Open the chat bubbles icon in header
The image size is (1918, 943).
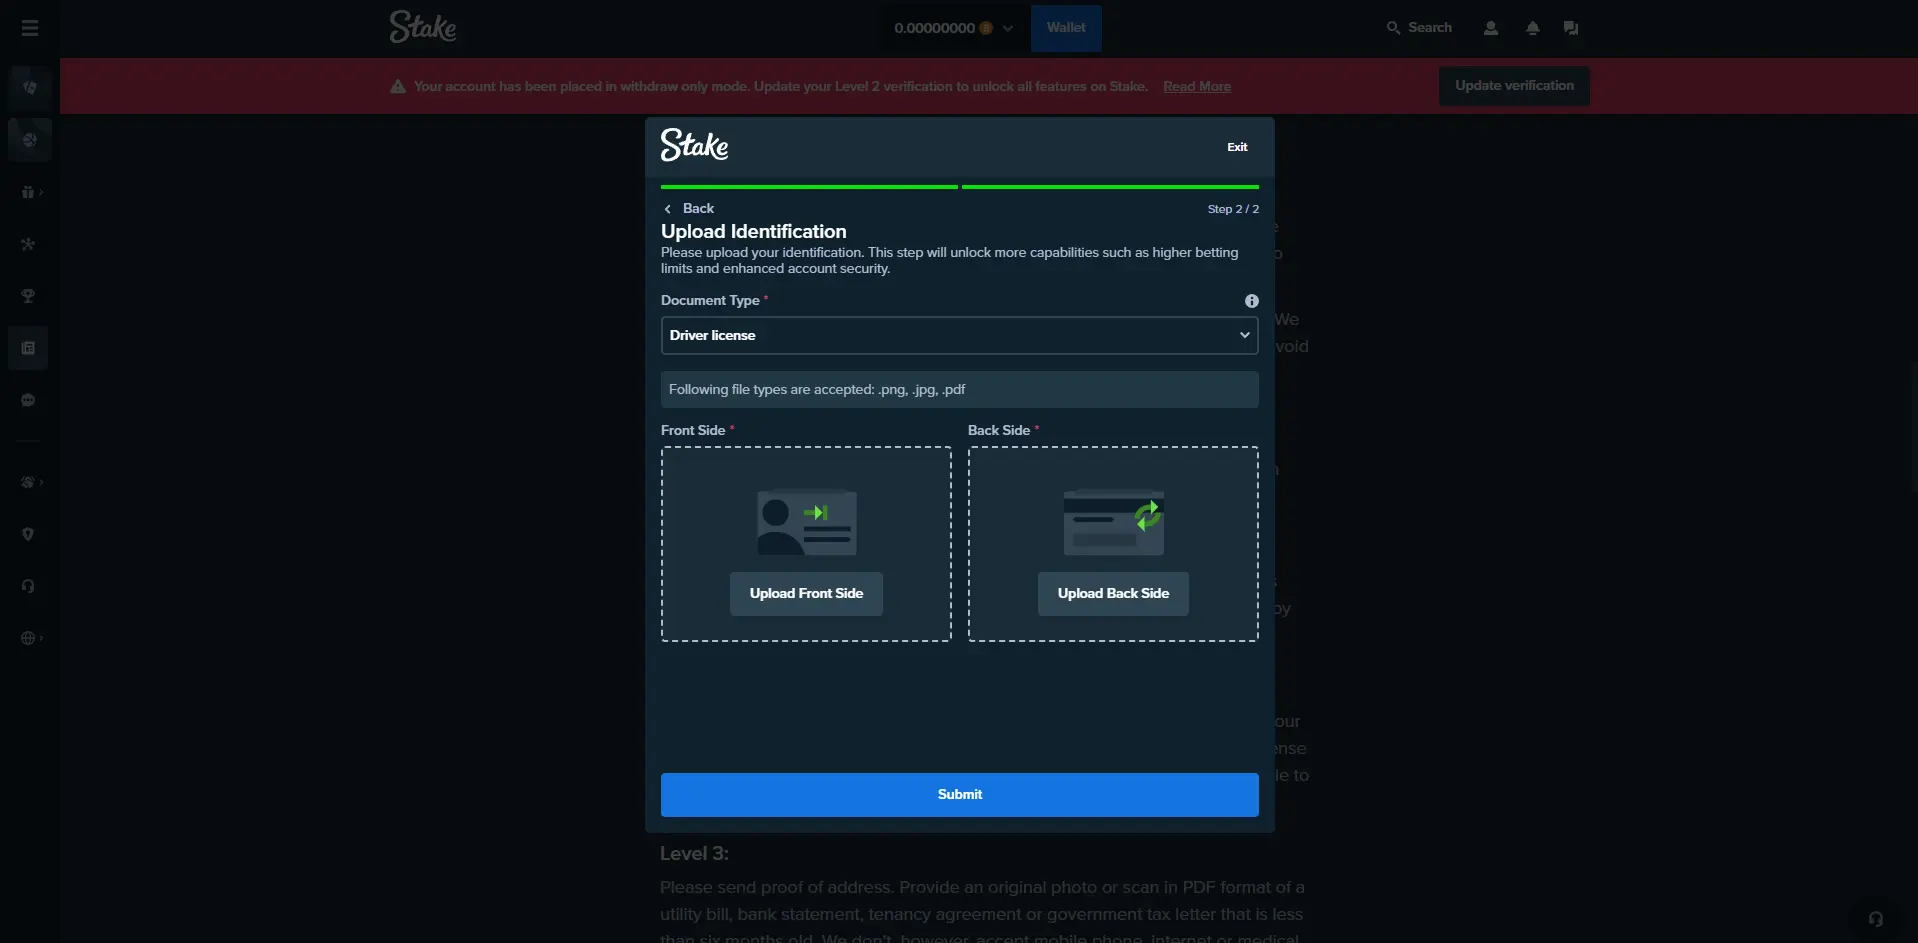(1571, 28)
